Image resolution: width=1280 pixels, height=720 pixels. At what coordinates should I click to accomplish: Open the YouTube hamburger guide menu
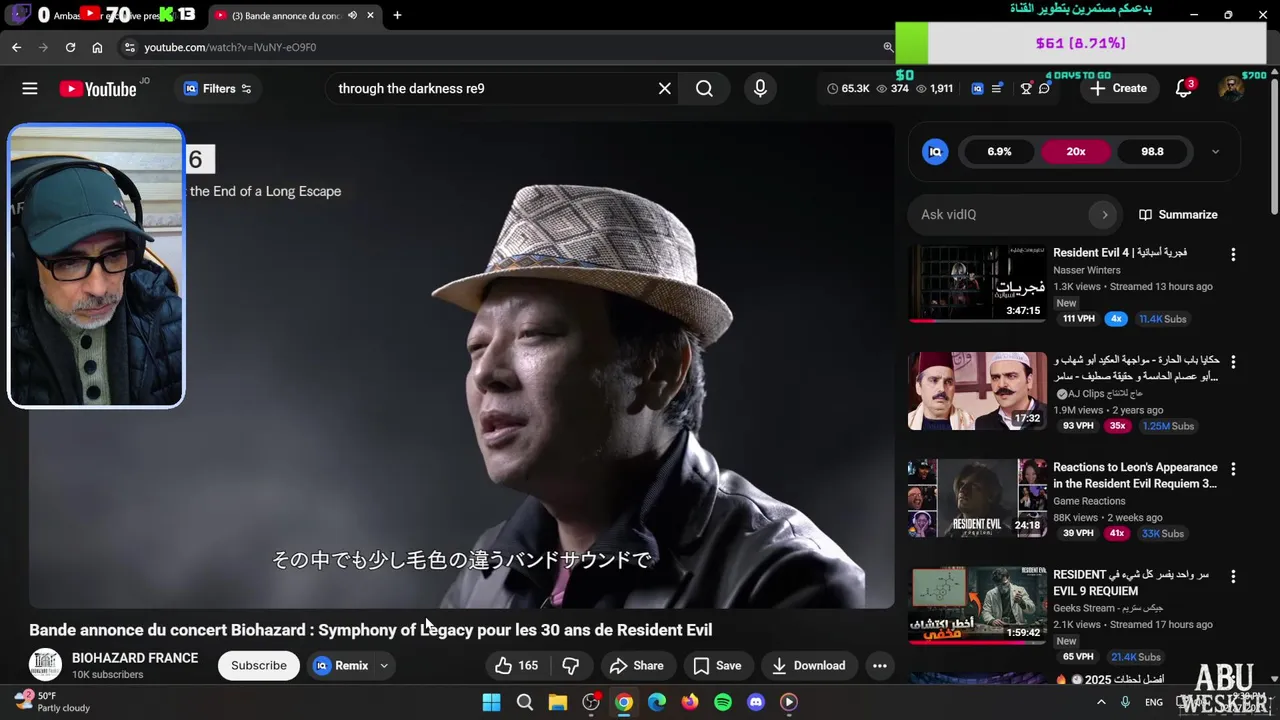point(30,89)
